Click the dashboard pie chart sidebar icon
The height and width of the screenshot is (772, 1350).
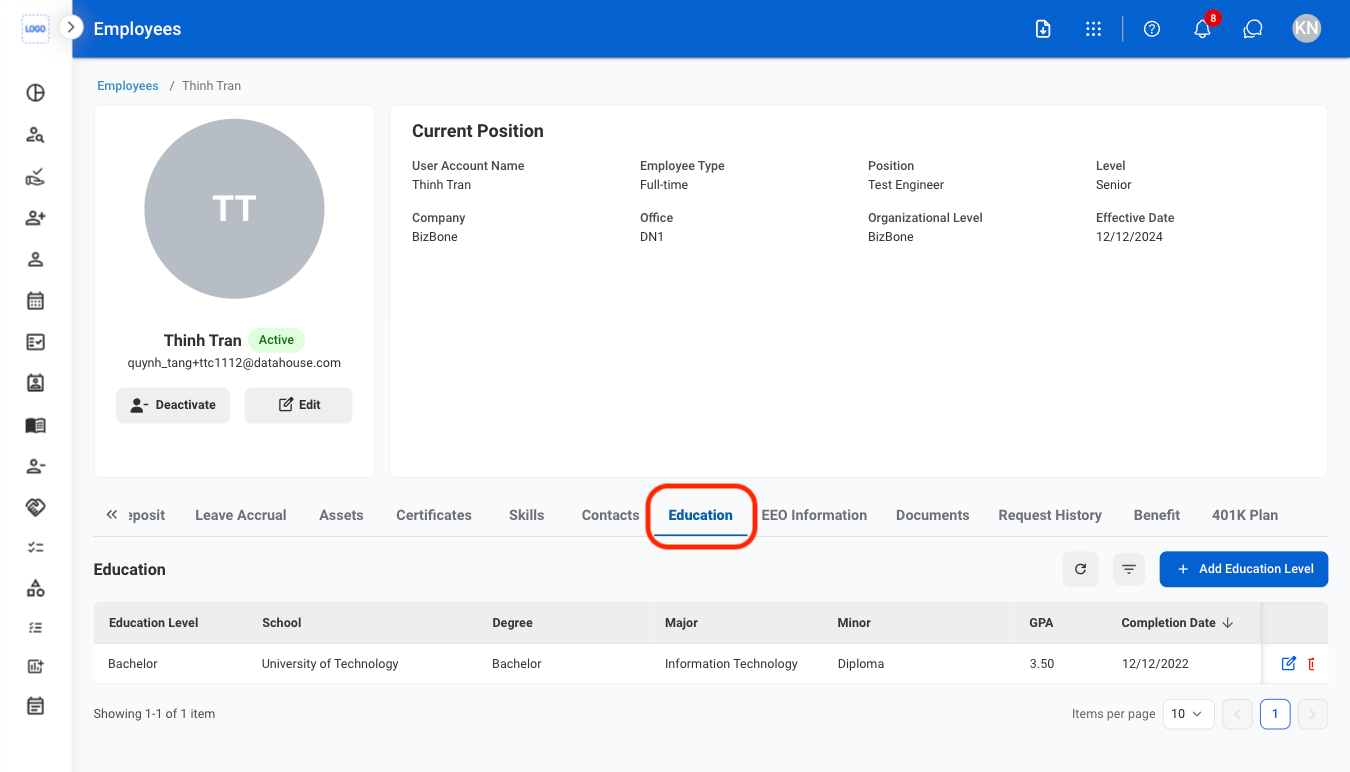[x=35, y=93]
